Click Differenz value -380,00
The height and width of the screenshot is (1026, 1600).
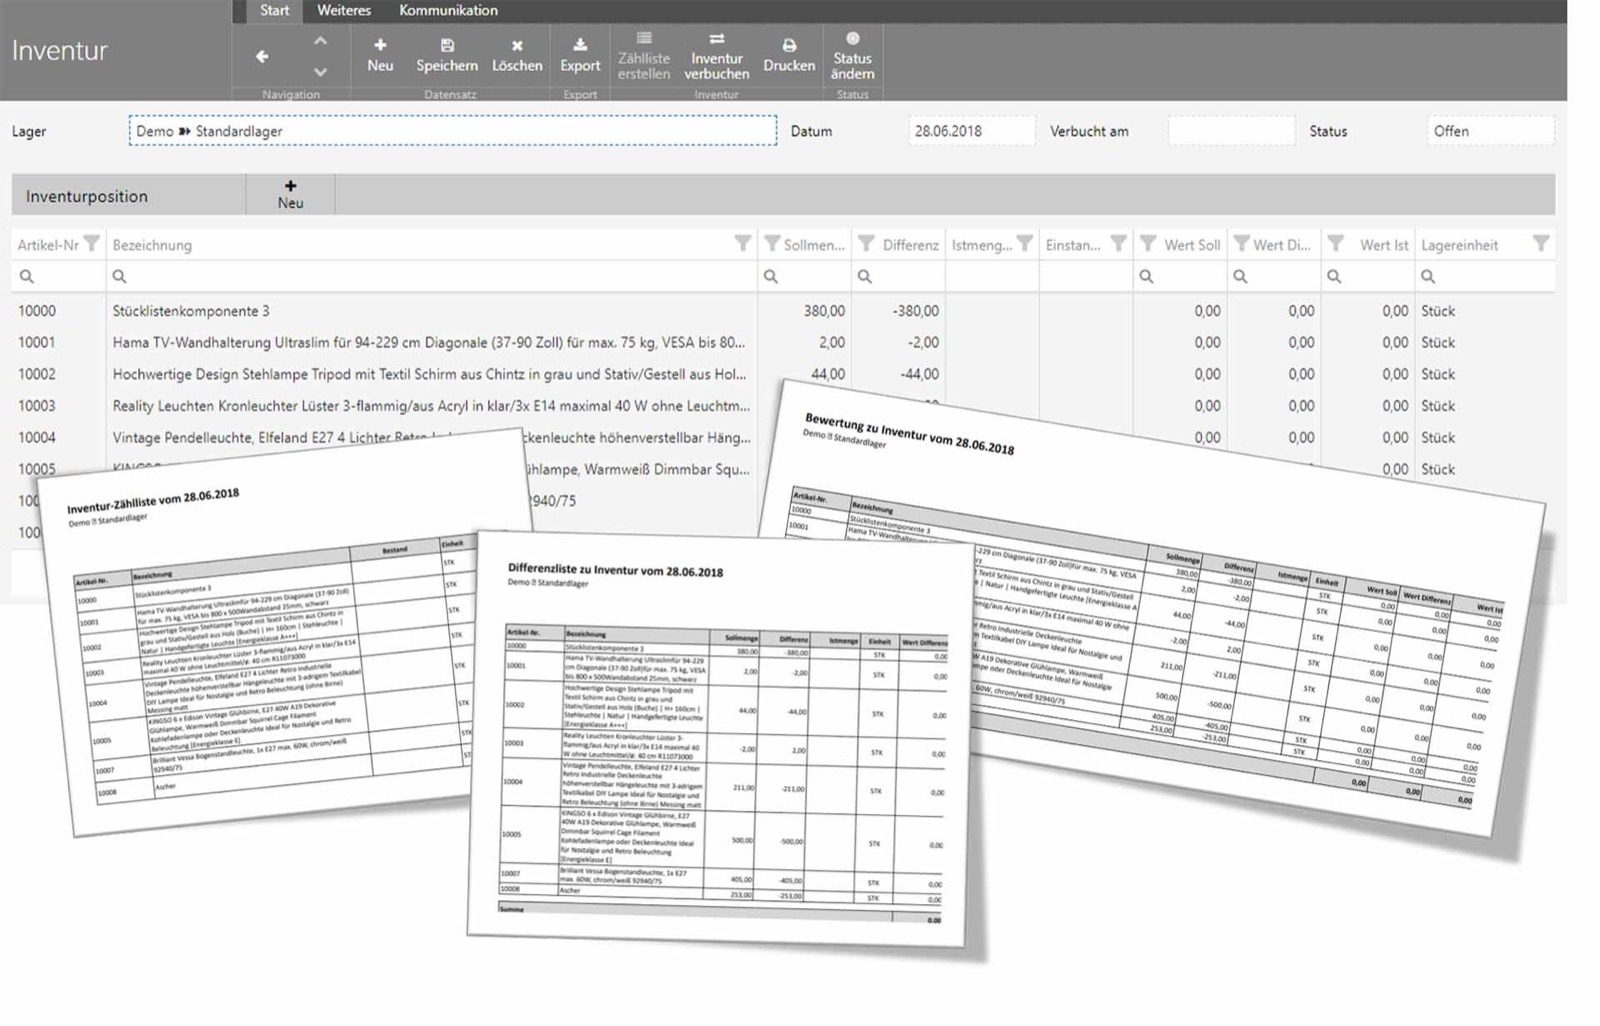(915, 311)
